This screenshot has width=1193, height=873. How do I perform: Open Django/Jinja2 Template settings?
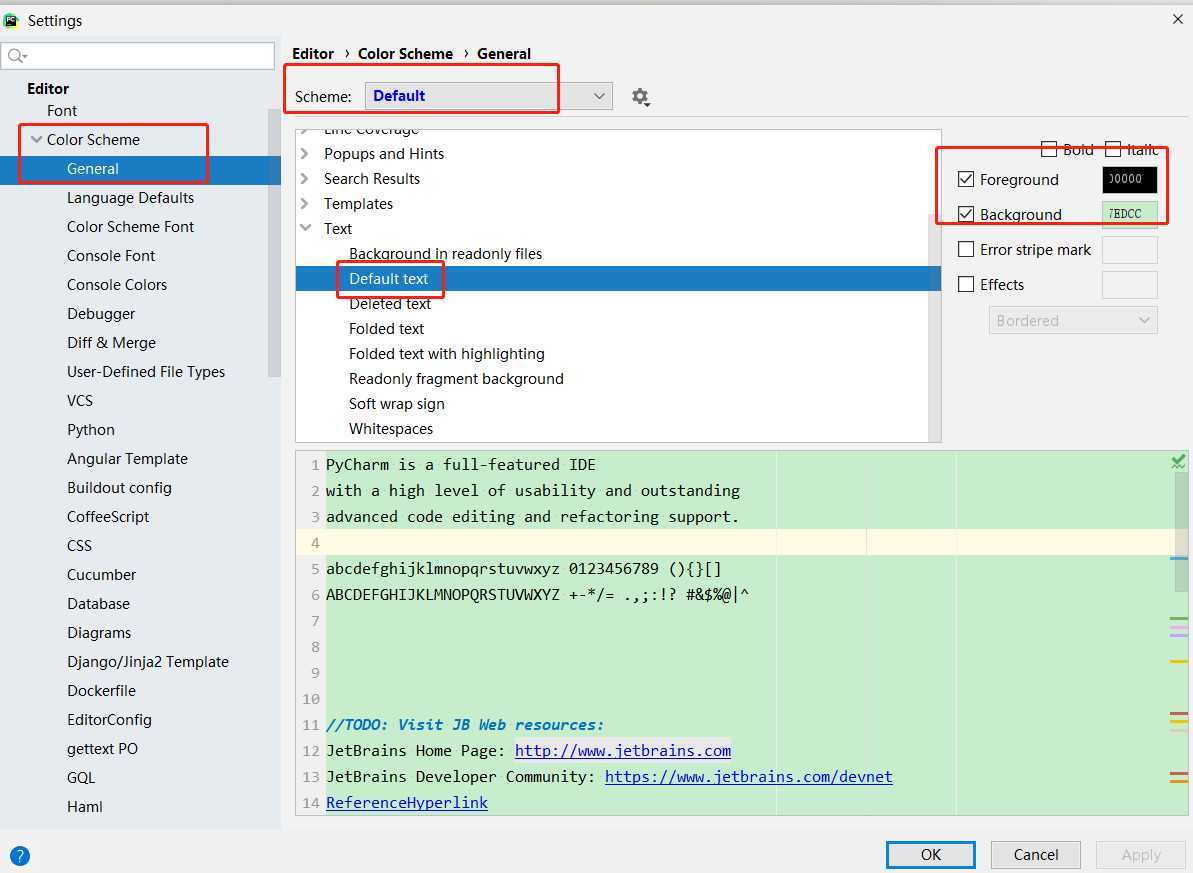pyautogui.click(x=148, y=661)
